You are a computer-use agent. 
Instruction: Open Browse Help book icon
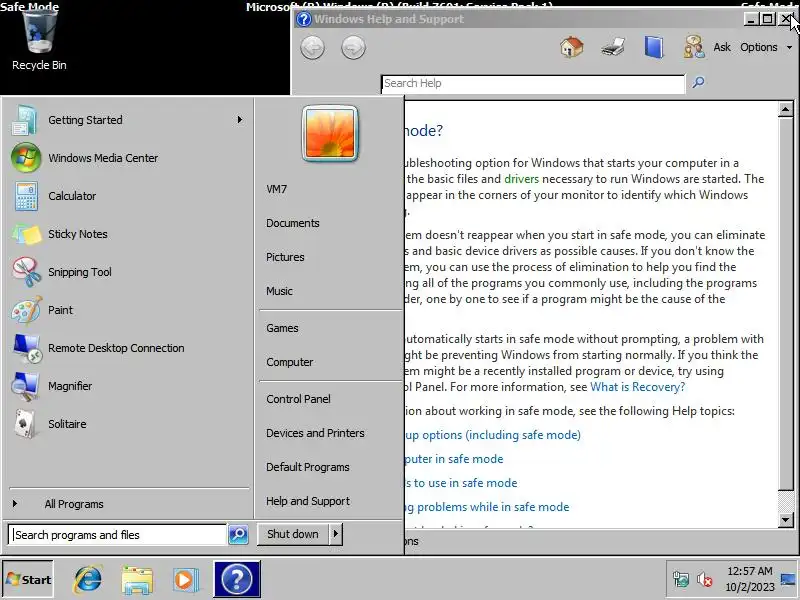654,47
